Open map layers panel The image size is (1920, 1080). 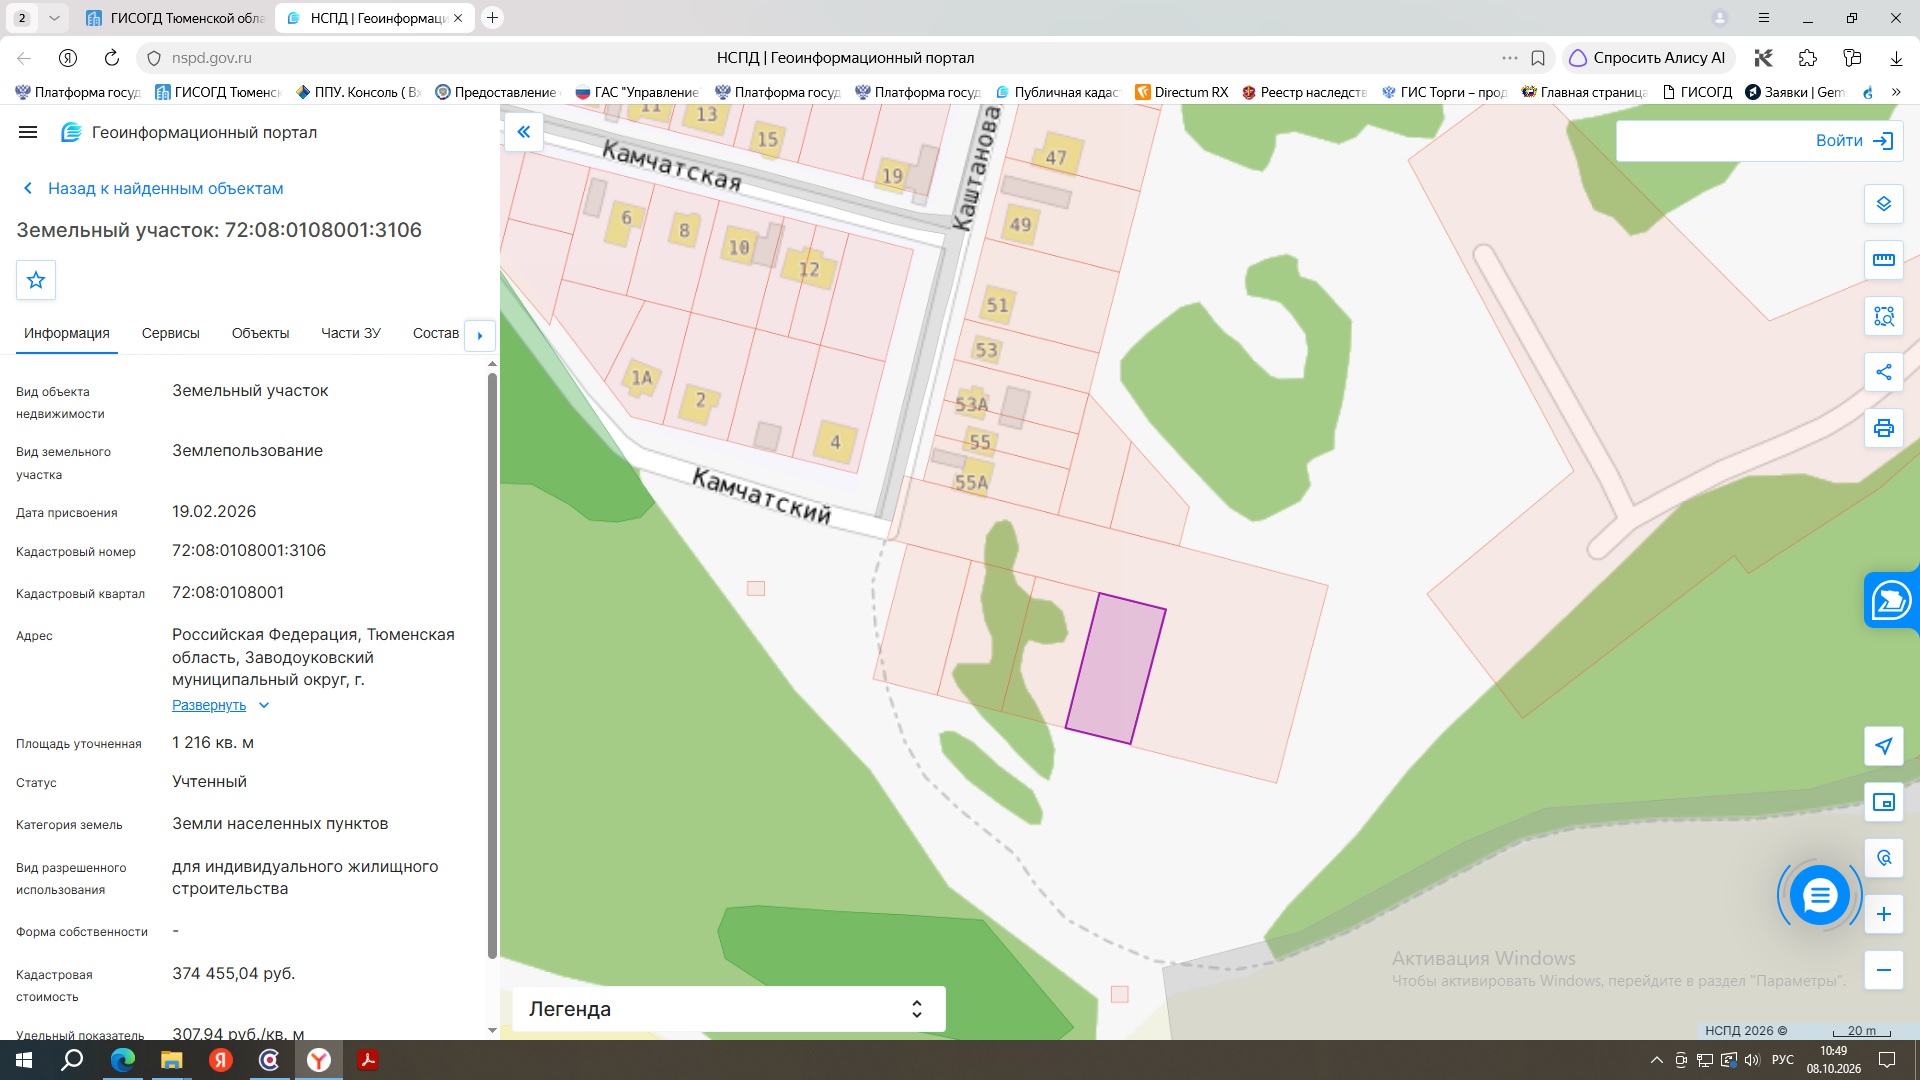click(1884, 204)
